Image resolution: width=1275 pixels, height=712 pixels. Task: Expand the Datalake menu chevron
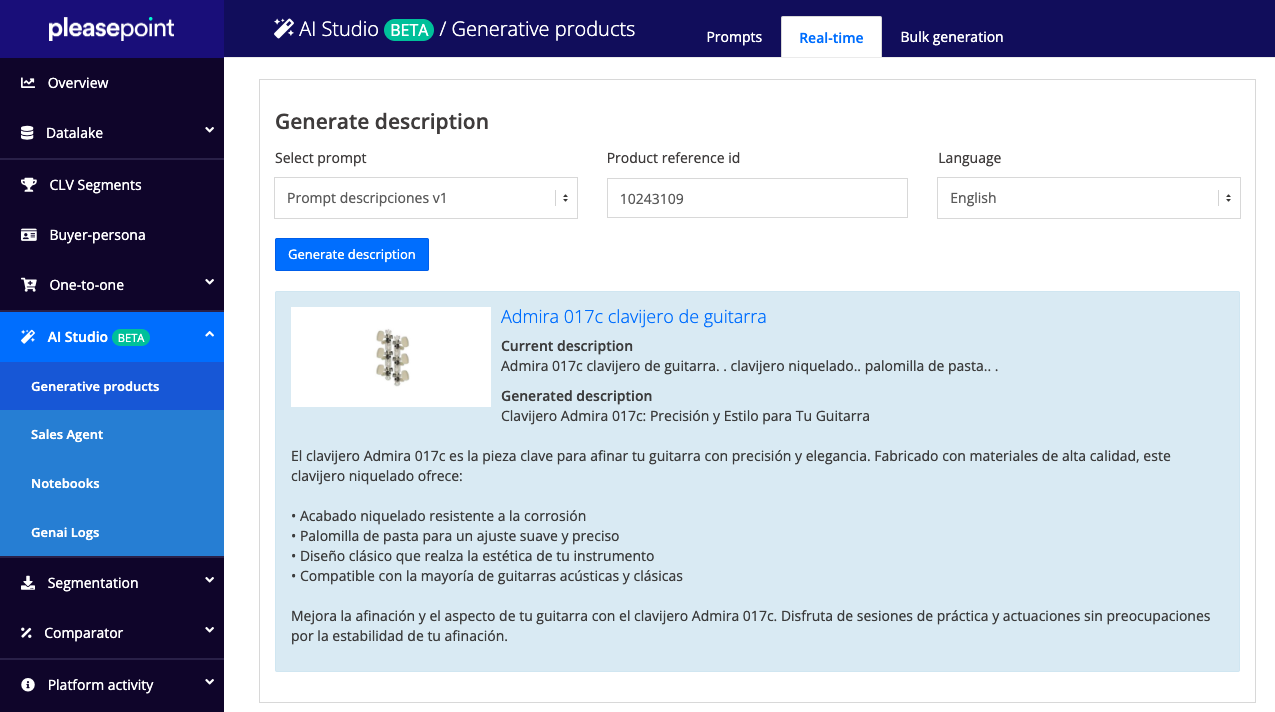pos(209,130)
